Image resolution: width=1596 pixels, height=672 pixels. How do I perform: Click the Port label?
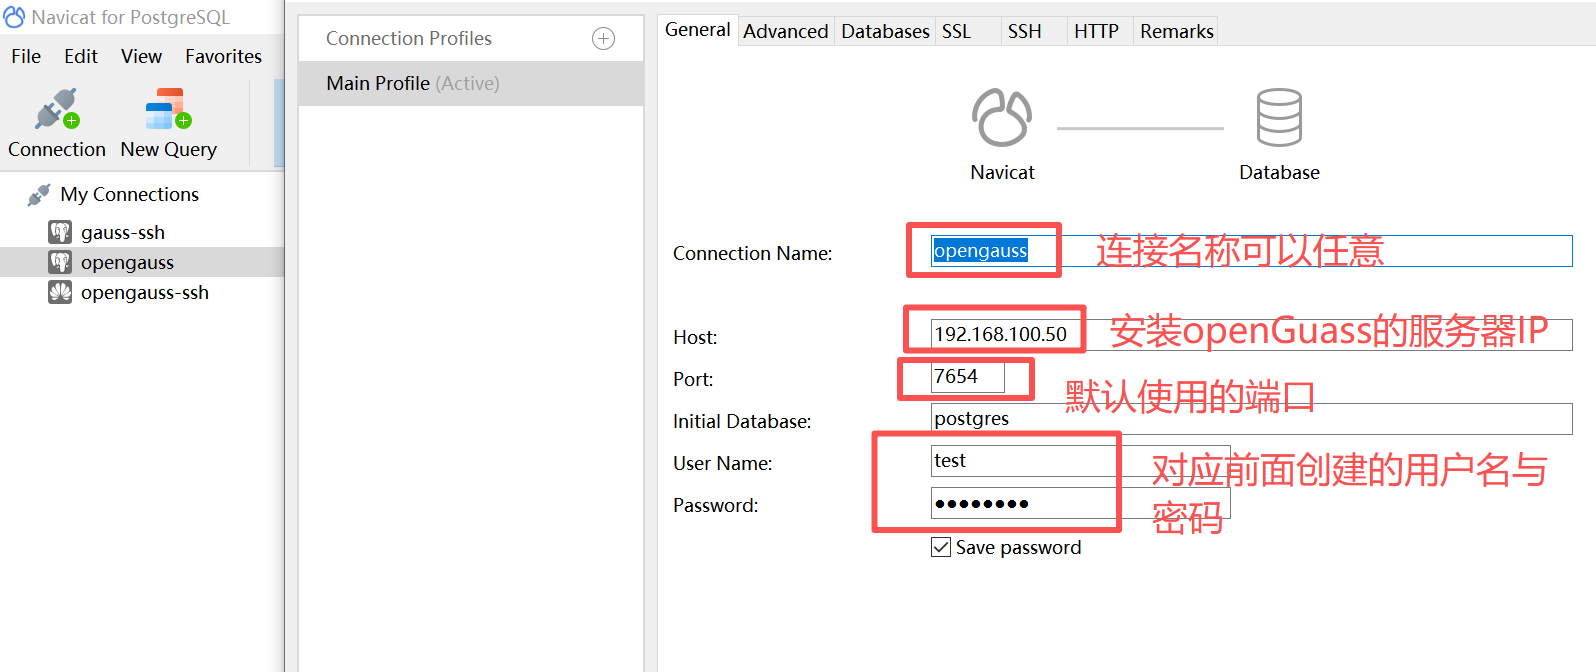[x=693, y=379]
